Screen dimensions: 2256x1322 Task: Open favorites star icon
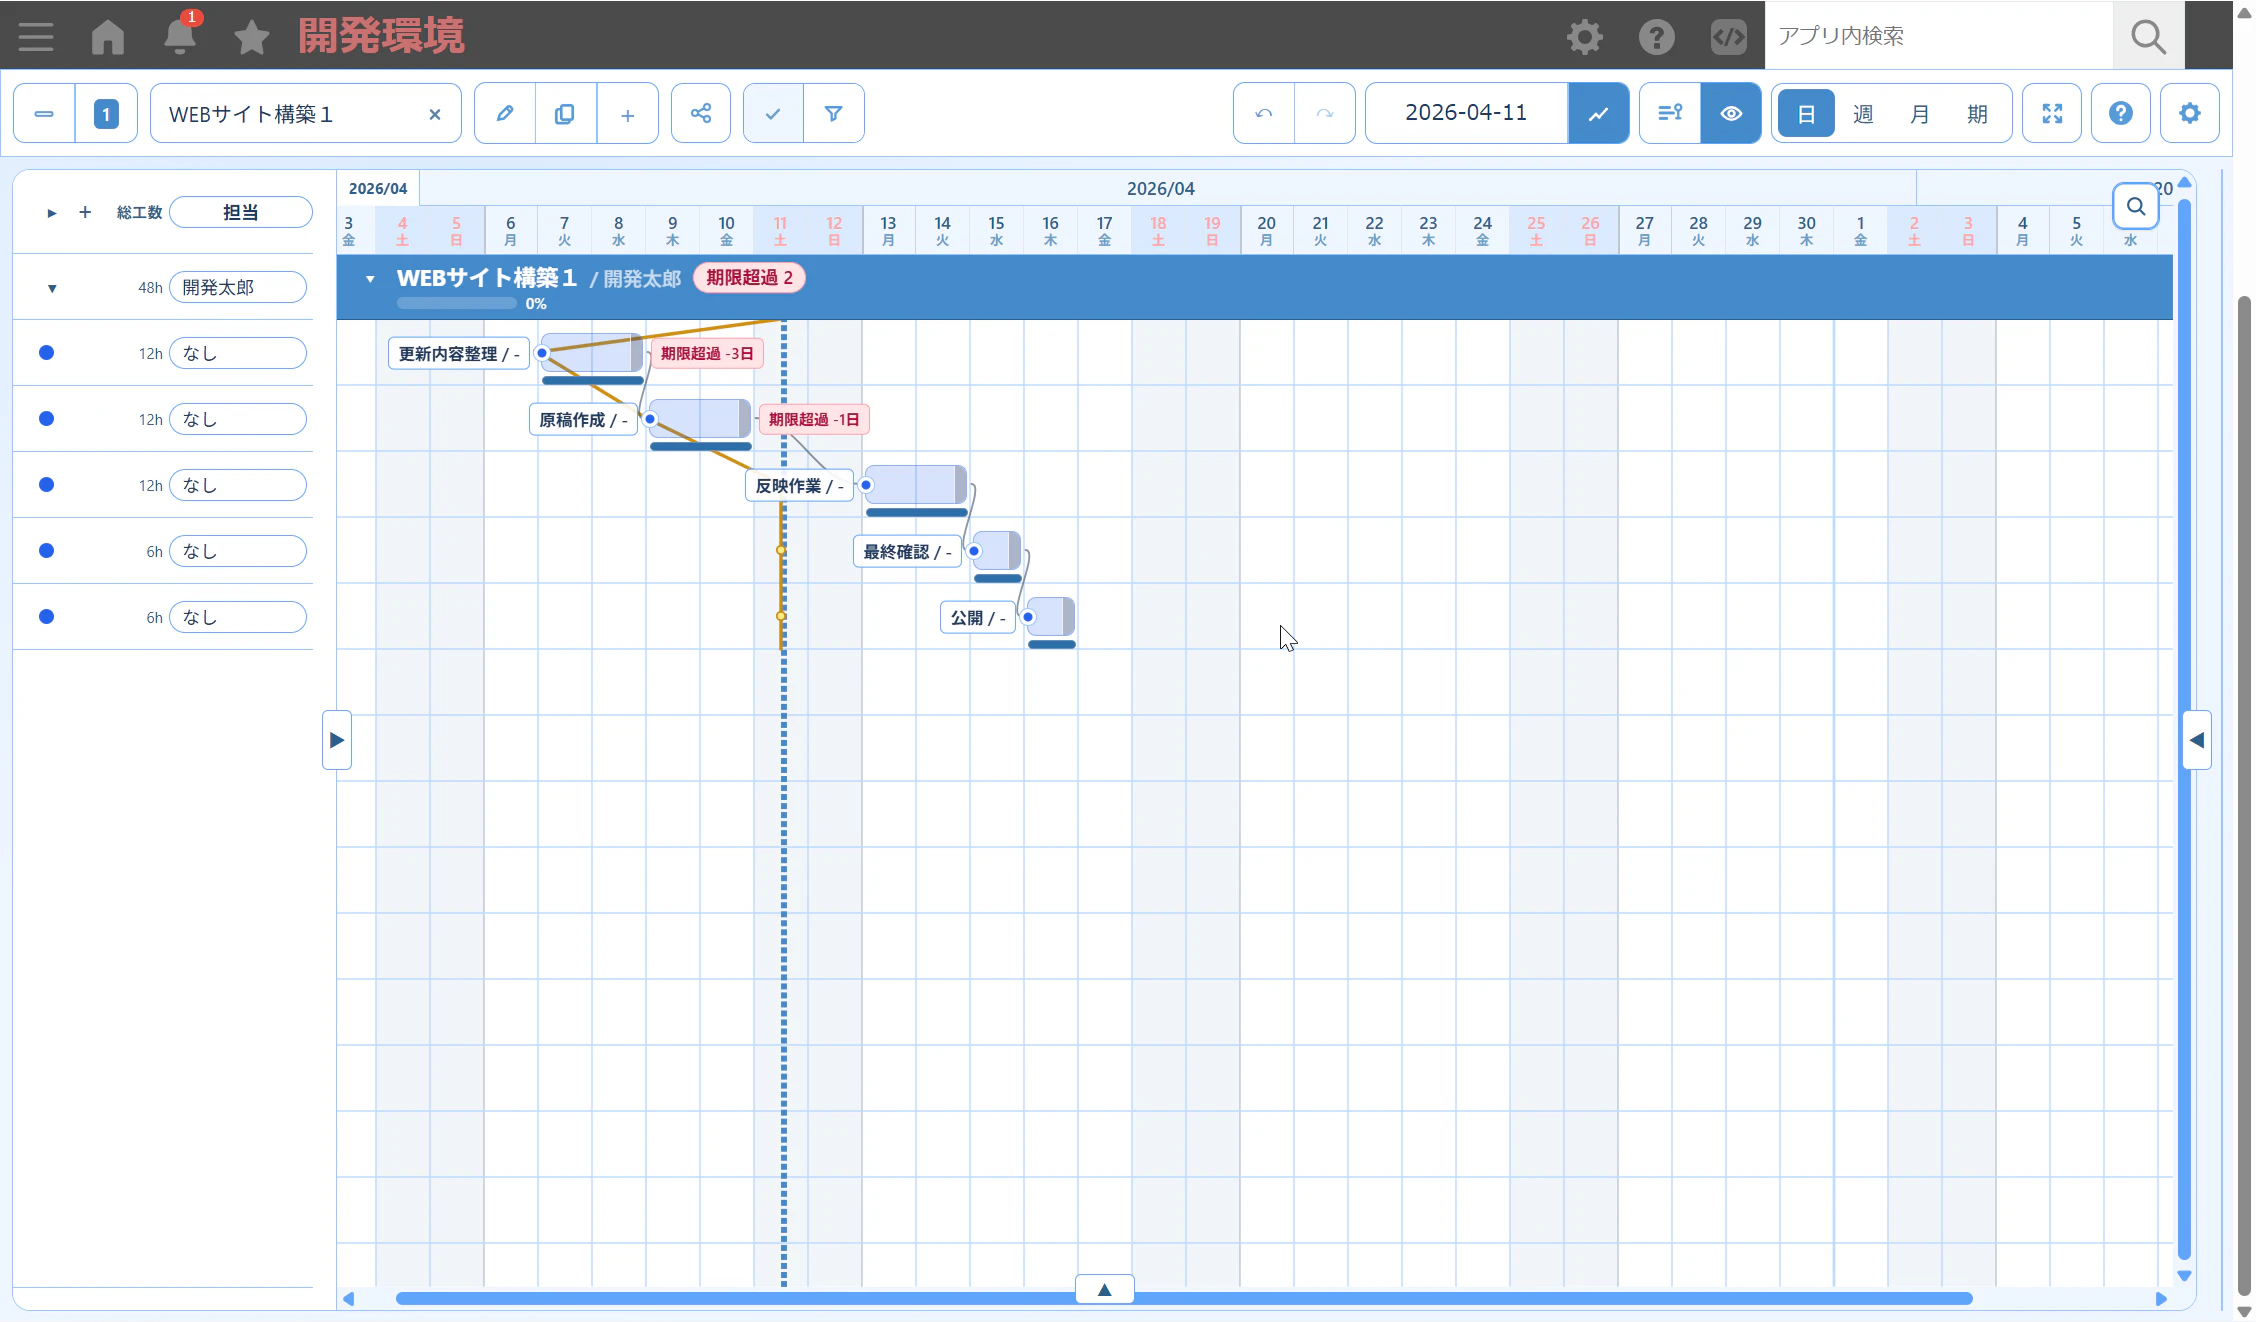(252, 37)
